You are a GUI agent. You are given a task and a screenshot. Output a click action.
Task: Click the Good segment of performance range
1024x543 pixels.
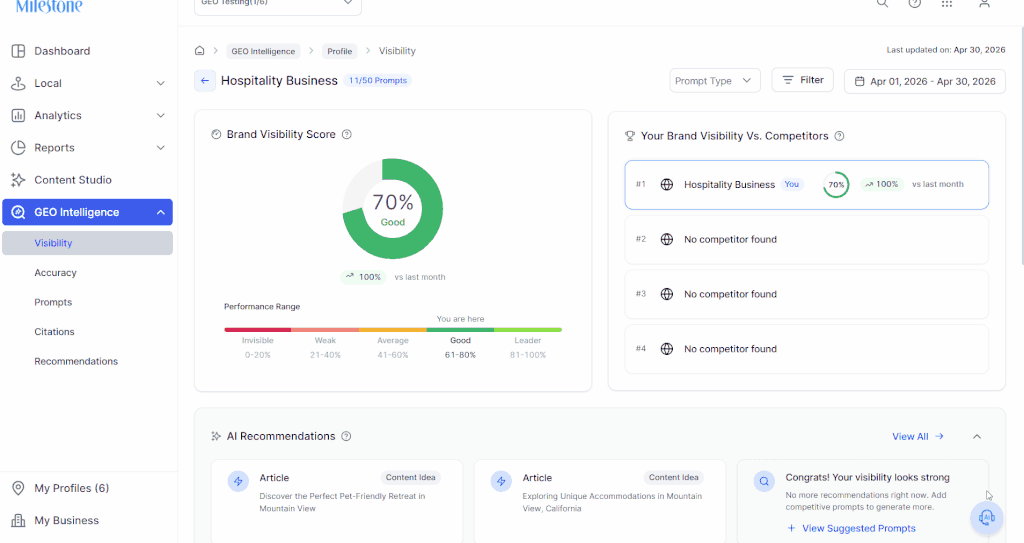pos(460,330)
